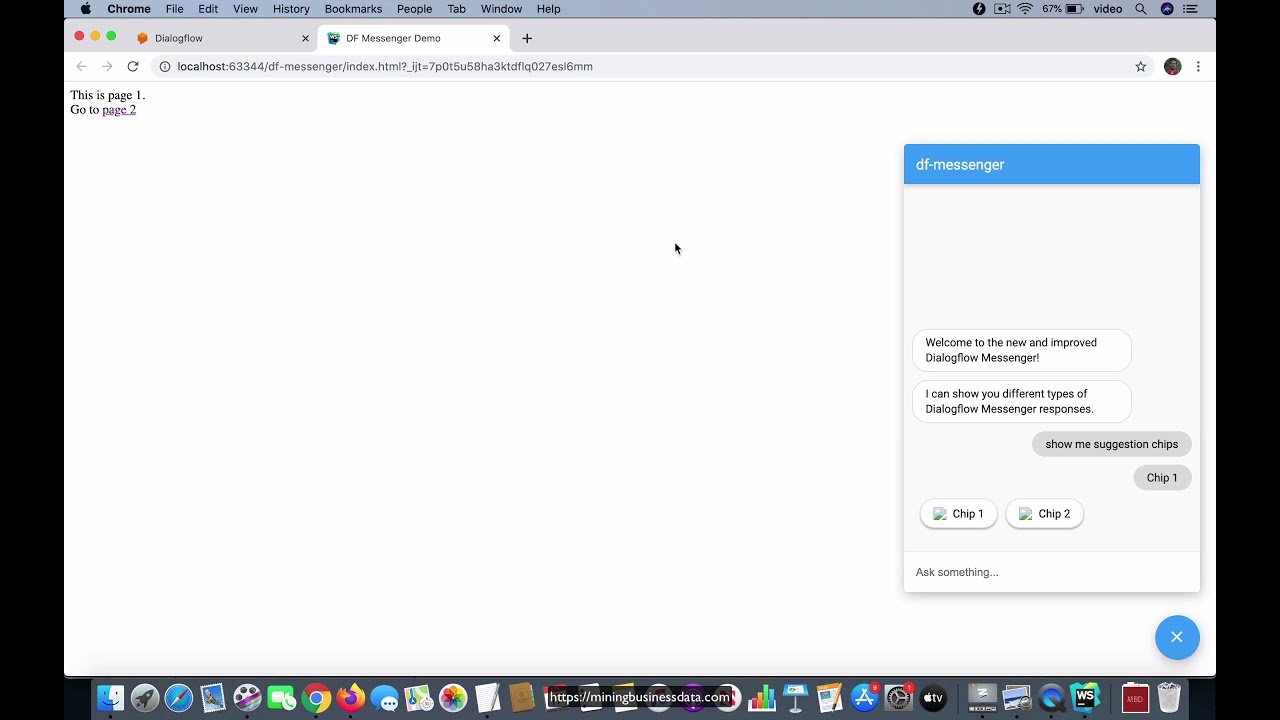
Task: Open the Window menu
Action: (501, 9)
